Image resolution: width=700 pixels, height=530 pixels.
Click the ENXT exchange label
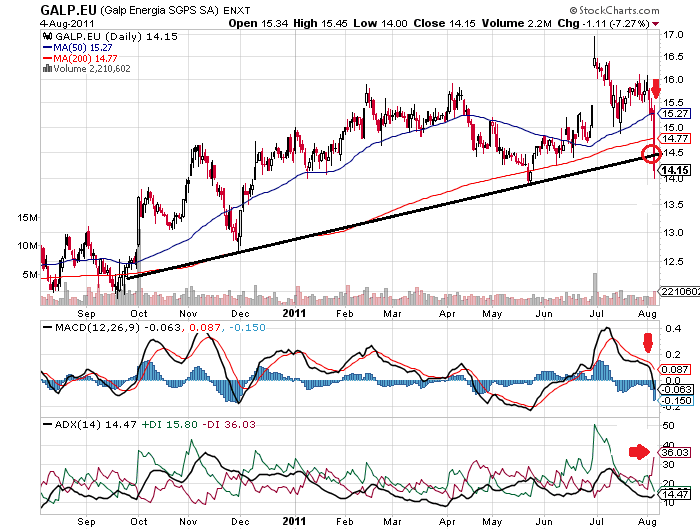(237, 10)
